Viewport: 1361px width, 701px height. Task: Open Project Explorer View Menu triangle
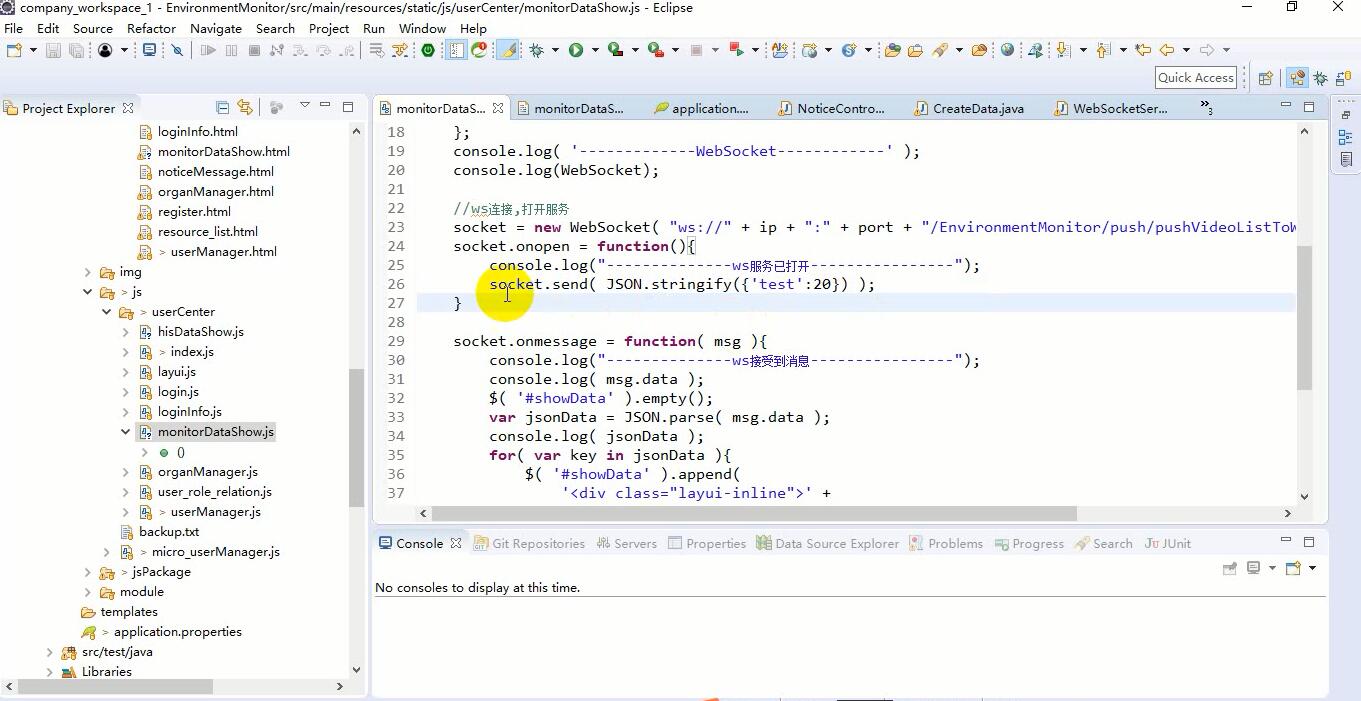305,106
